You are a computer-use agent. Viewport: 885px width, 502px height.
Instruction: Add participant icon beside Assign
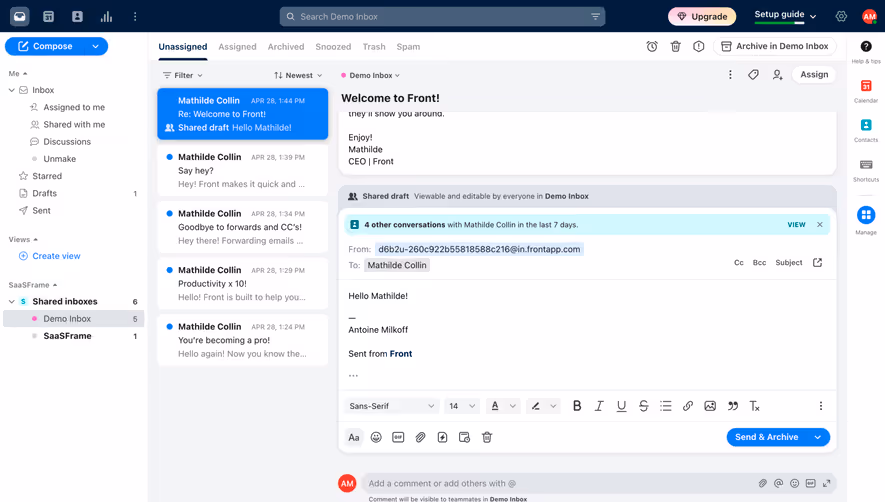click(x=778, y=75)
